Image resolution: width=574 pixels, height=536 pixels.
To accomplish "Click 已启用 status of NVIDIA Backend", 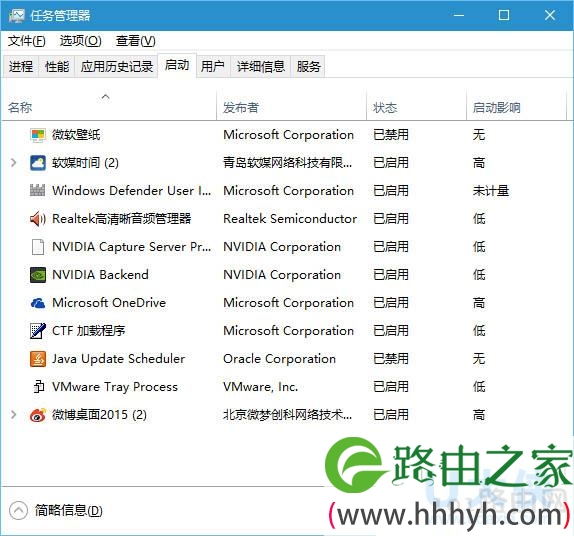I will 391,275.
